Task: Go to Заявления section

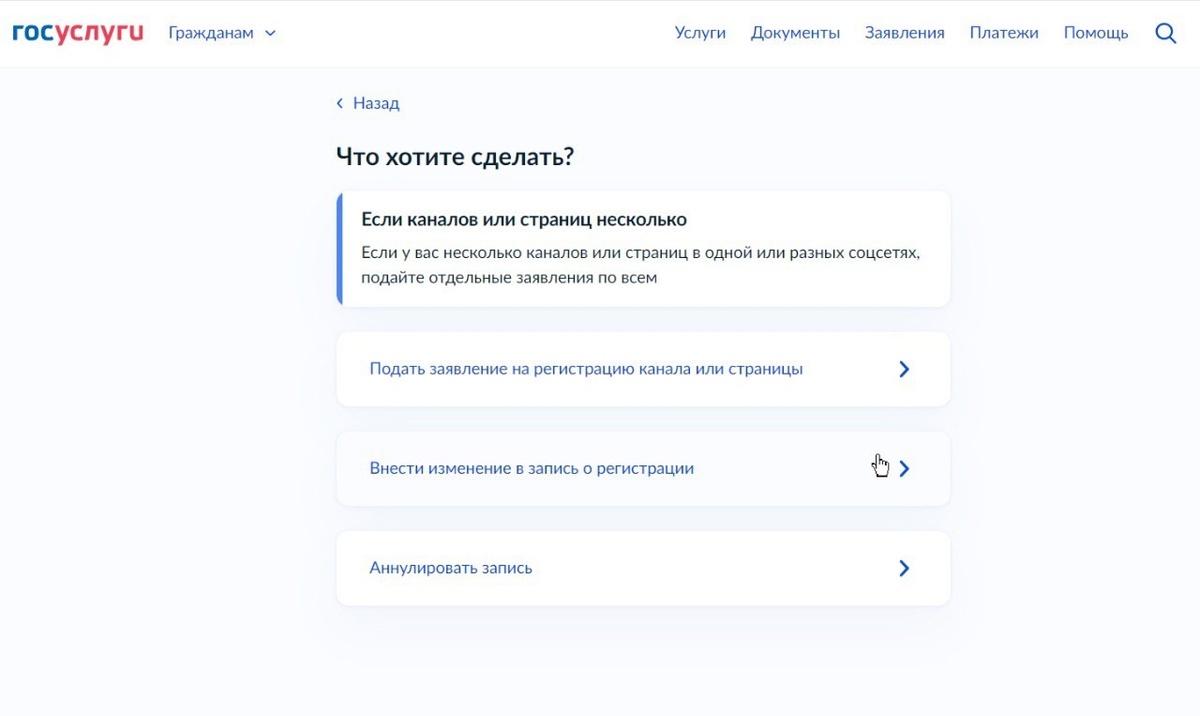Action: (x=904, y=32)
